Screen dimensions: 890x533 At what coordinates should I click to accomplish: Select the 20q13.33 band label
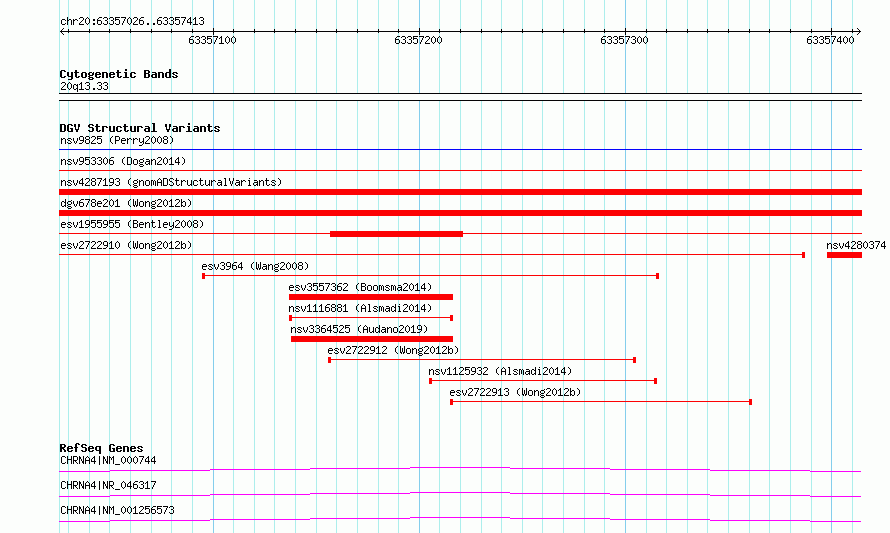coord(84,87)
